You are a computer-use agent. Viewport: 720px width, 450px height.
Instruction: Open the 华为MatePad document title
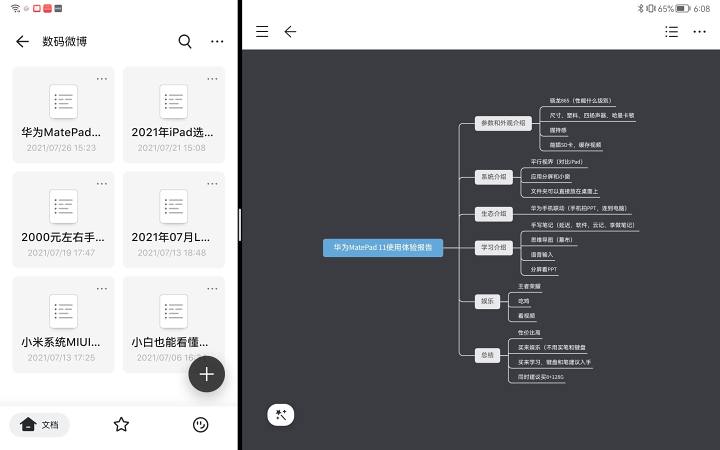(61, 133)
